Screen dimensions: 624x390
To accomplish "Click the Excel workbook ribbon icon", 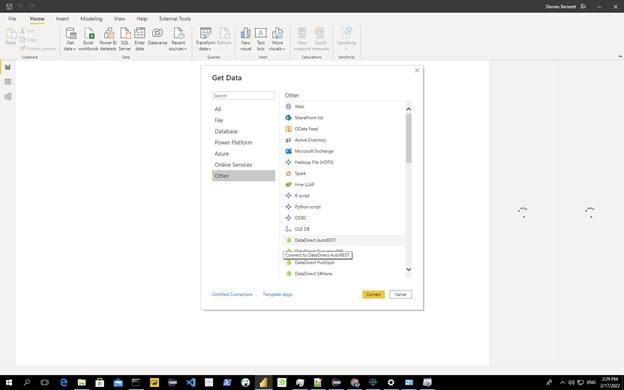I will point(88,39).
